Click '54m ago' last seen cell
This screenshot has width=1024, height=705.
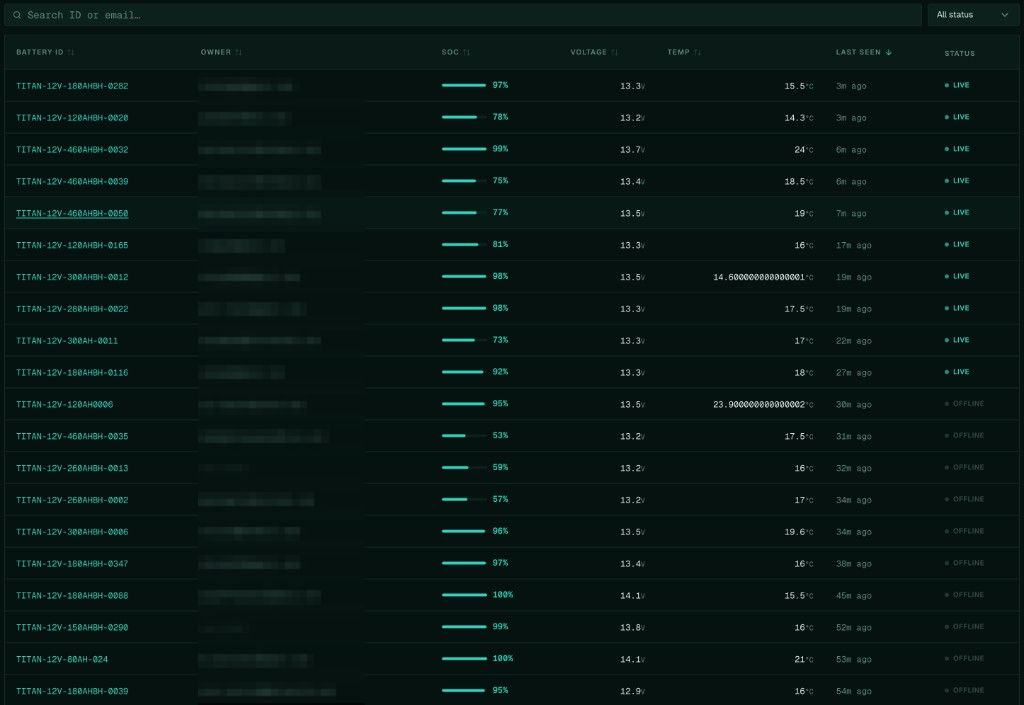point(854,691)
